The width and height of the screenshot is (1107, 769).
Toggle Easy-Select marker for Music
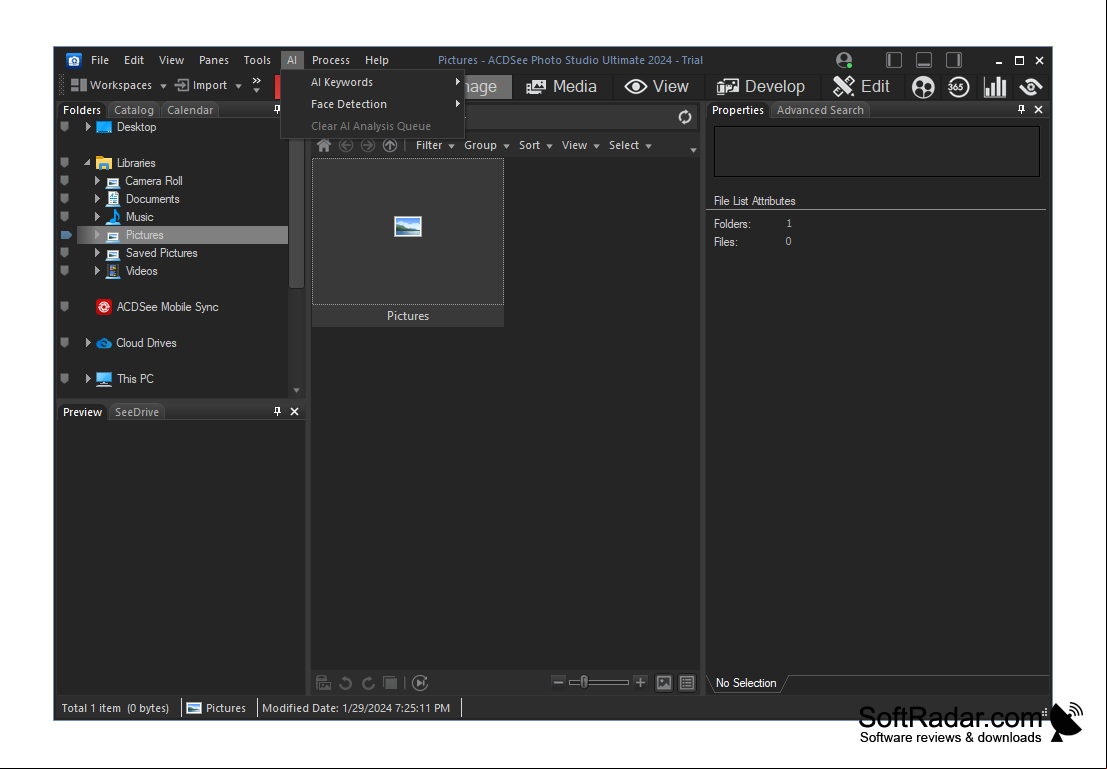[x=65, y=217]
